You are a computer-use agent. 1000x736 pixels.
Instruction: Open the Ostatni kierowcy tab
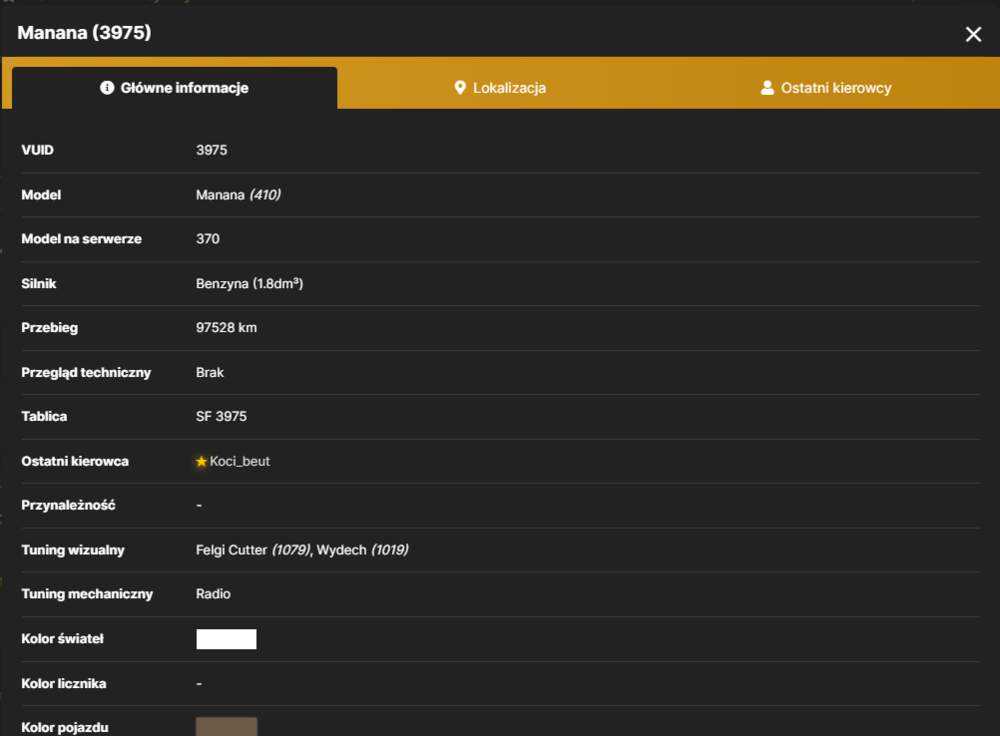click(826, 88)
